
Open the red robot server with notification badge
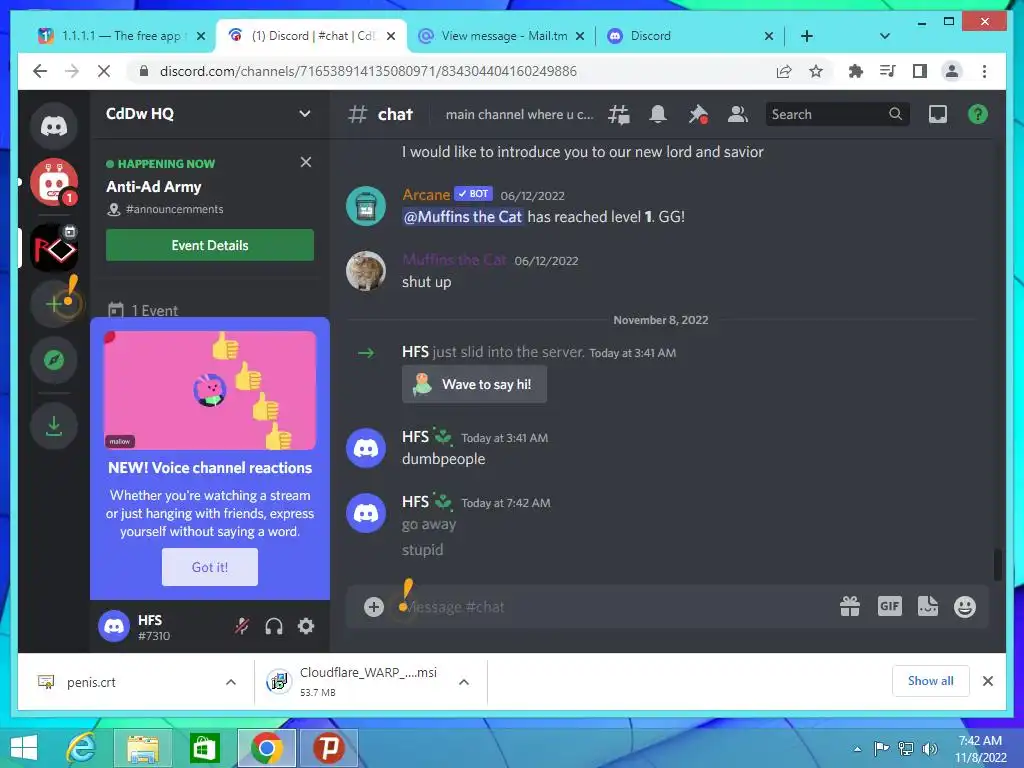(54, 182)
